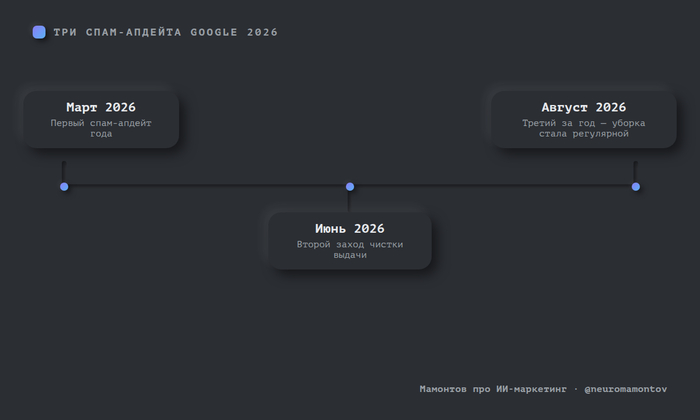The height and width of the screenshot is (420, 700).
Task: Click Первый спам-апдейт года description
Action: [x=101, y=128]
